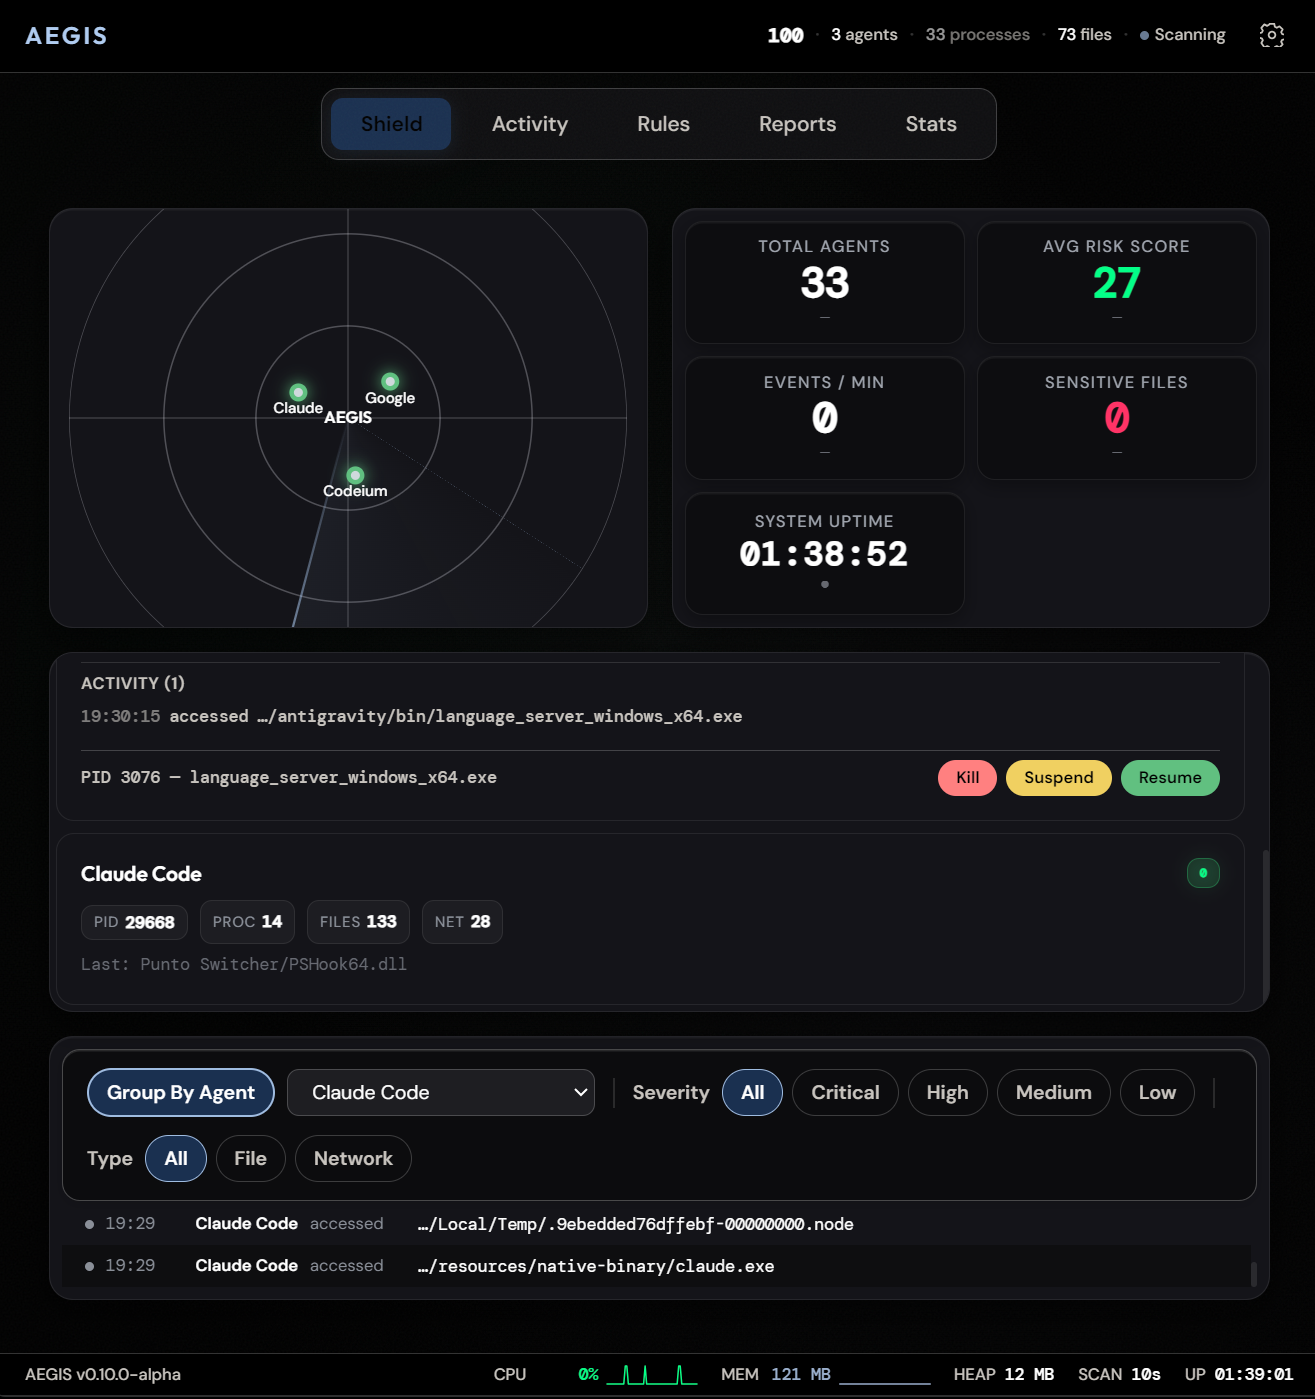Suspend the language_server process
This screenshot has width=1315, height=1399.
1058,778
